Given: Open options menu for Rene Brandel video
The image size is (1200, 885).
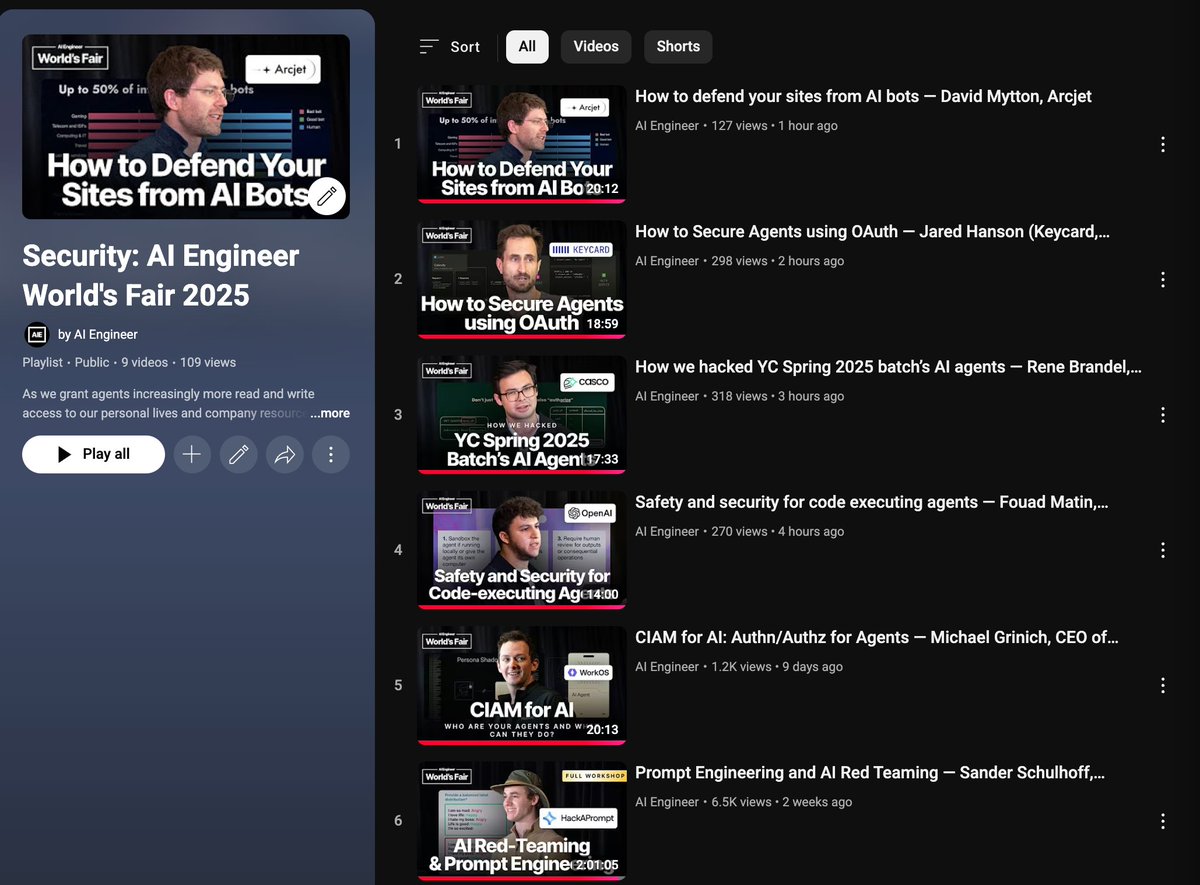Looking at the screenshot, I should pyautogui.click(x=1162, y=414).
